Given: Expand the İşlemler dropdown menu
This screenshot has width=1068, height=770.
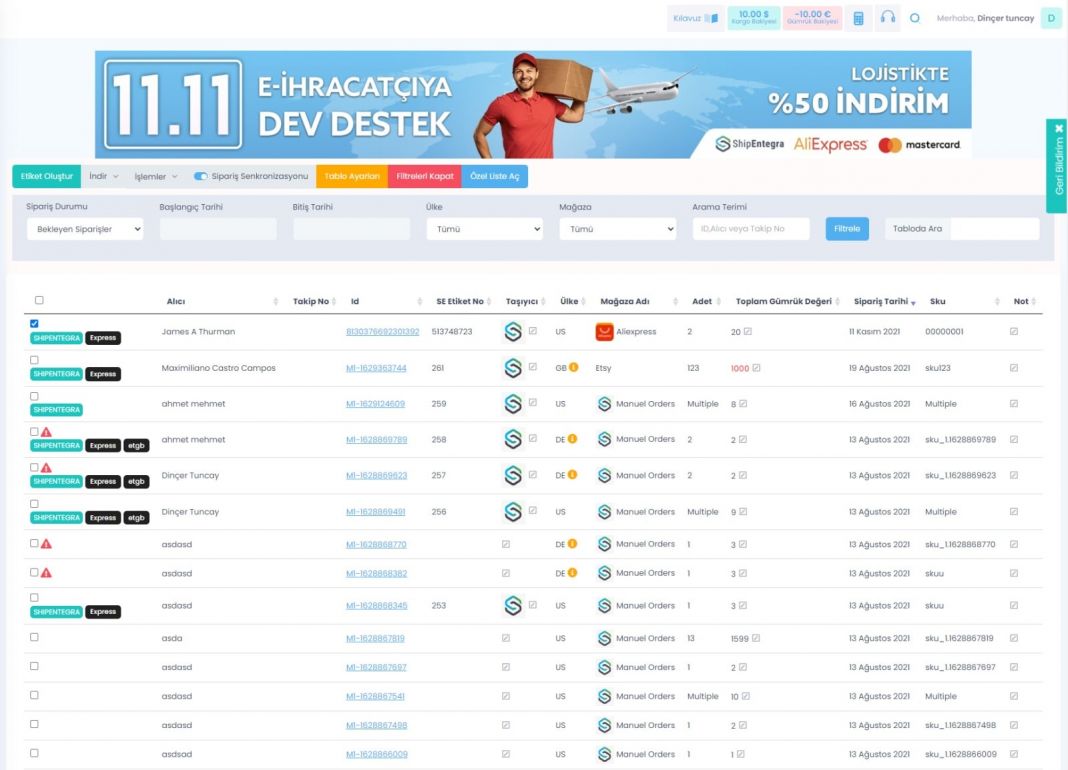Looking at the screenshot, I should [155, 176].
